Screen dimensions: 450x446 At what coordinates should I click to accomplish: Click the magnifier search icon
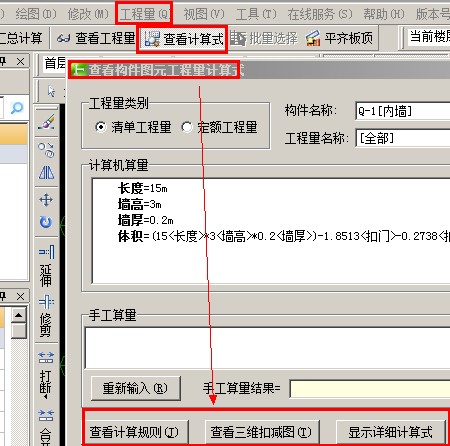17,108
